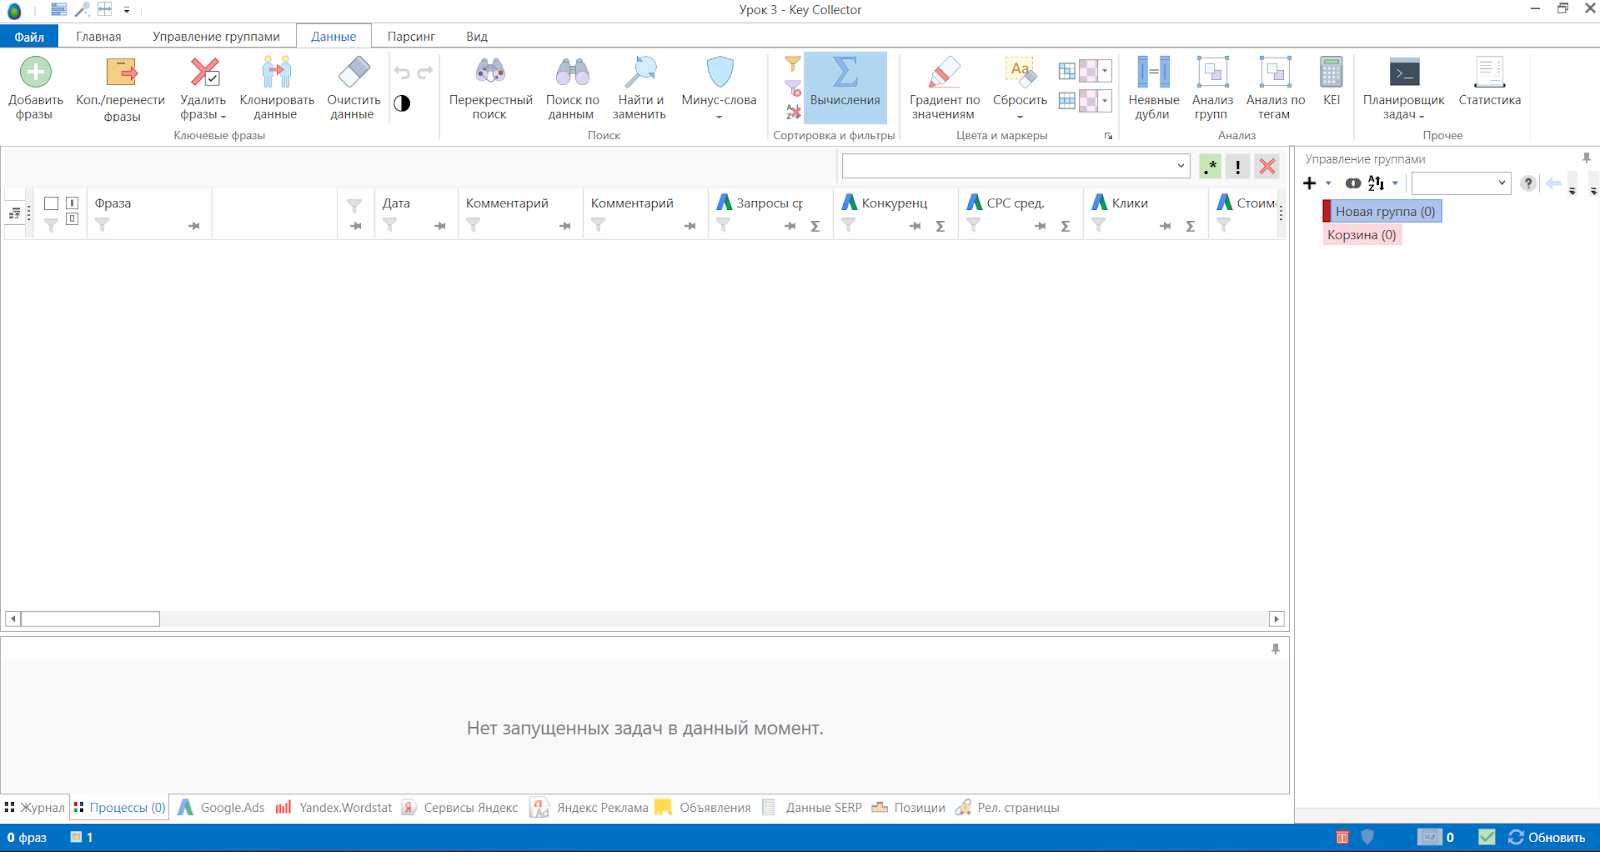The width and height of the screenshot is (1600, 852).
Task: Open lower color marker swatch dropdown
Action: pyautogui.click(x=1104, y=101)
